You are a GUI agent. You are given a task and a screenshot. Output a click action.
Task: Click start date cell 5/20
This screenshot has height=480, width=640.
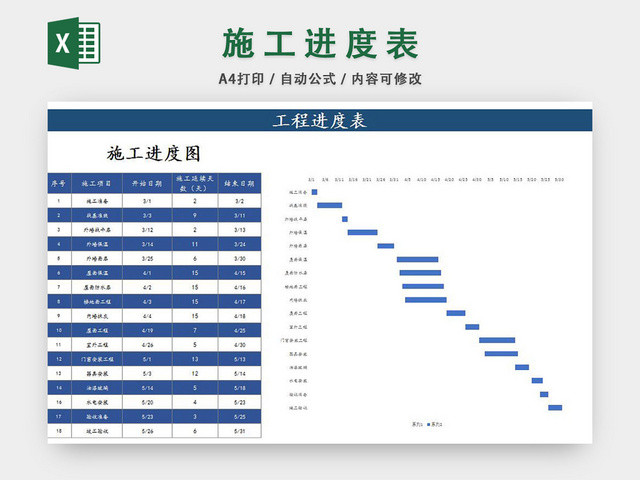pos(147,402)
